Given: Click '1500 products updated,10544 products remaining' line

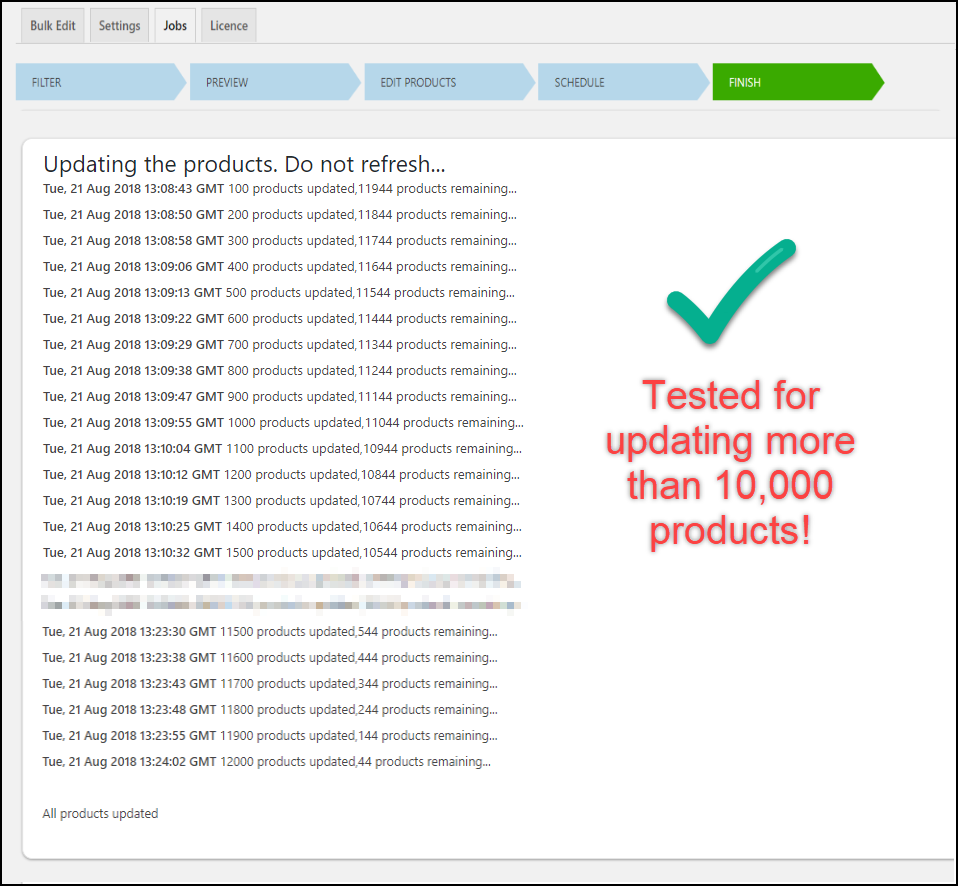Looking at the screenshot, I should (282, 552).
